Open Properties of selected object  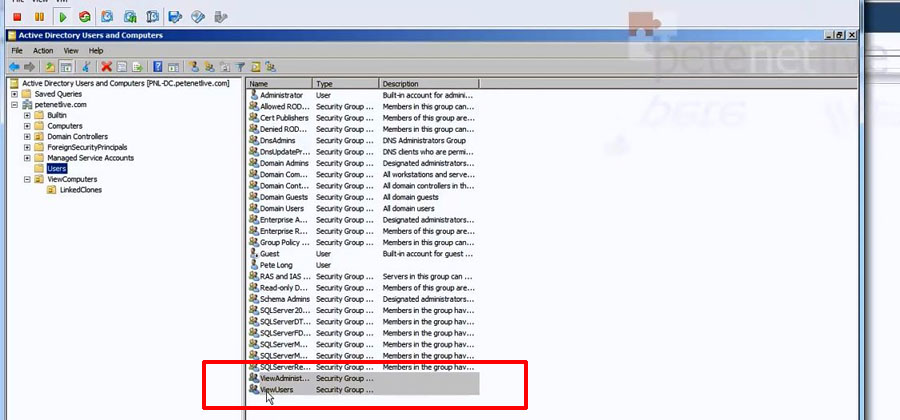pos(122,67)
